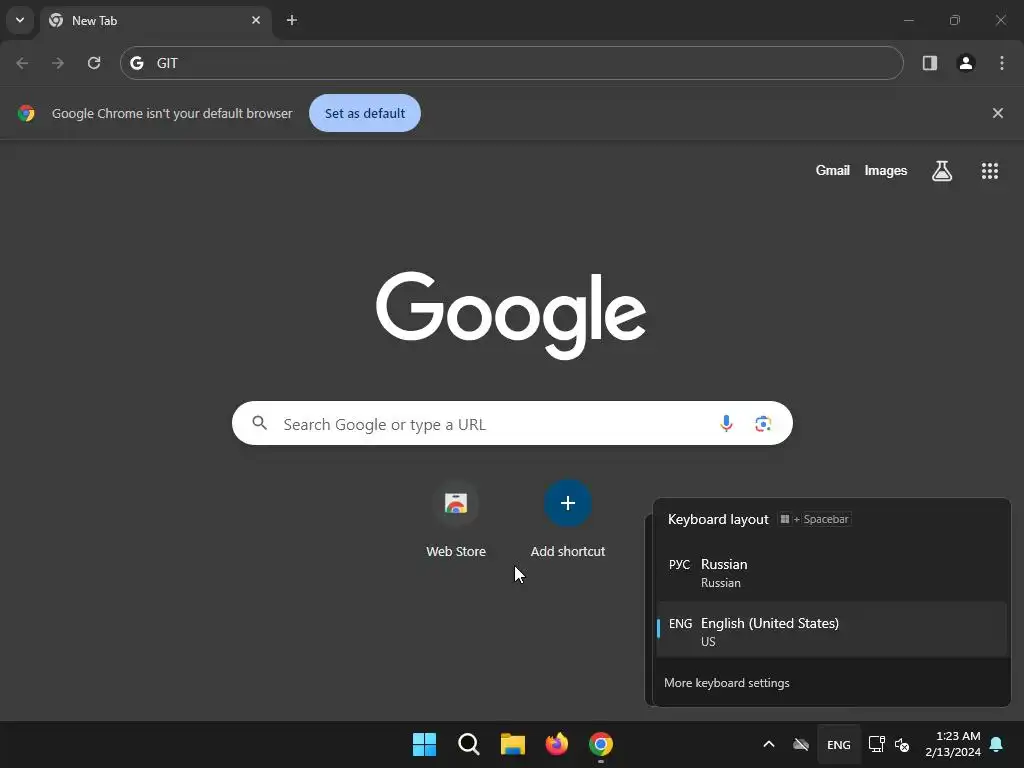The image size is (1024, 768).
Task: Open Chrome three-dot menu
Action: [1002, 63]
